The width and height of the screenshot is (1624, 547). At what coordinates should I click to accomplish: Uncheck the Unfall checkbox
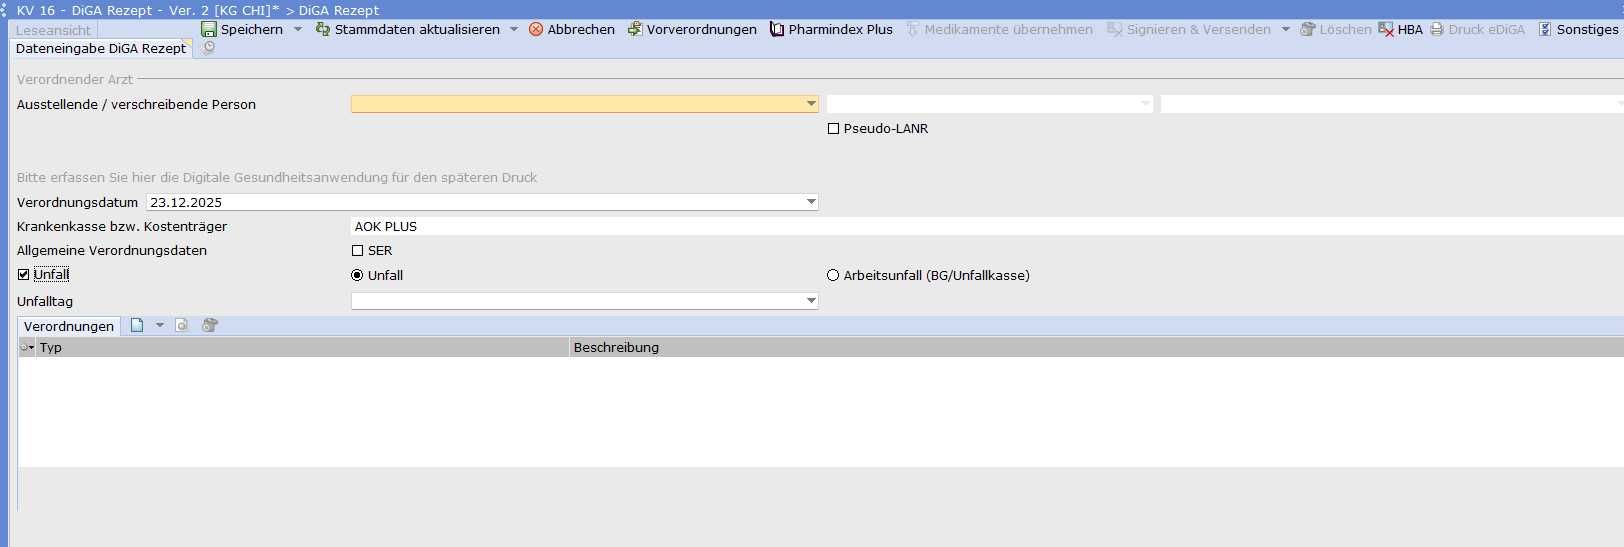coord(23,274)
